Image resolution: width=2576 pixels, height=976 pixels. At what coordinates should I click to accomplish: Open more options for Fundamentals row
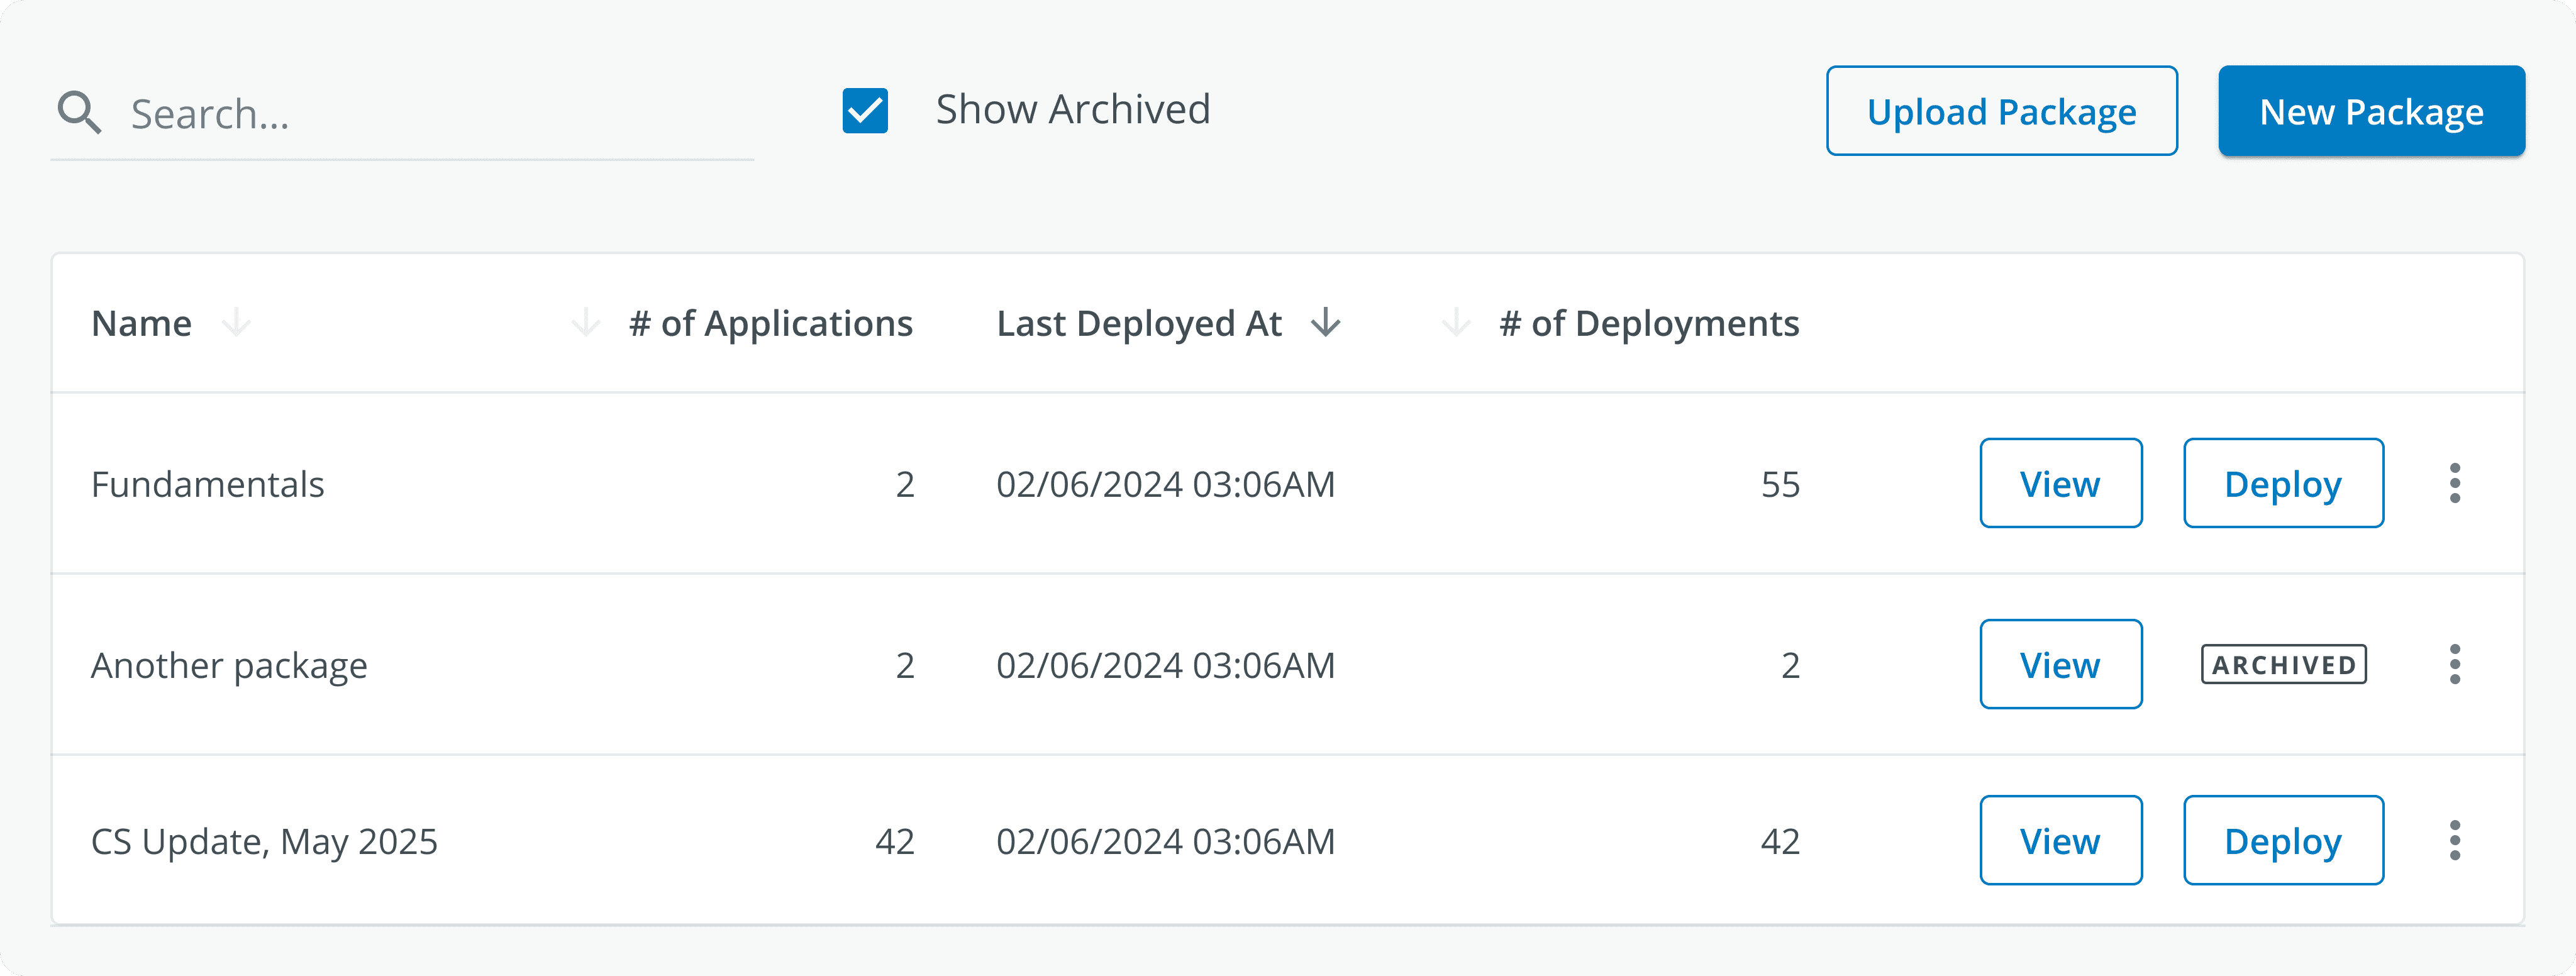(x=2455, y=483)
